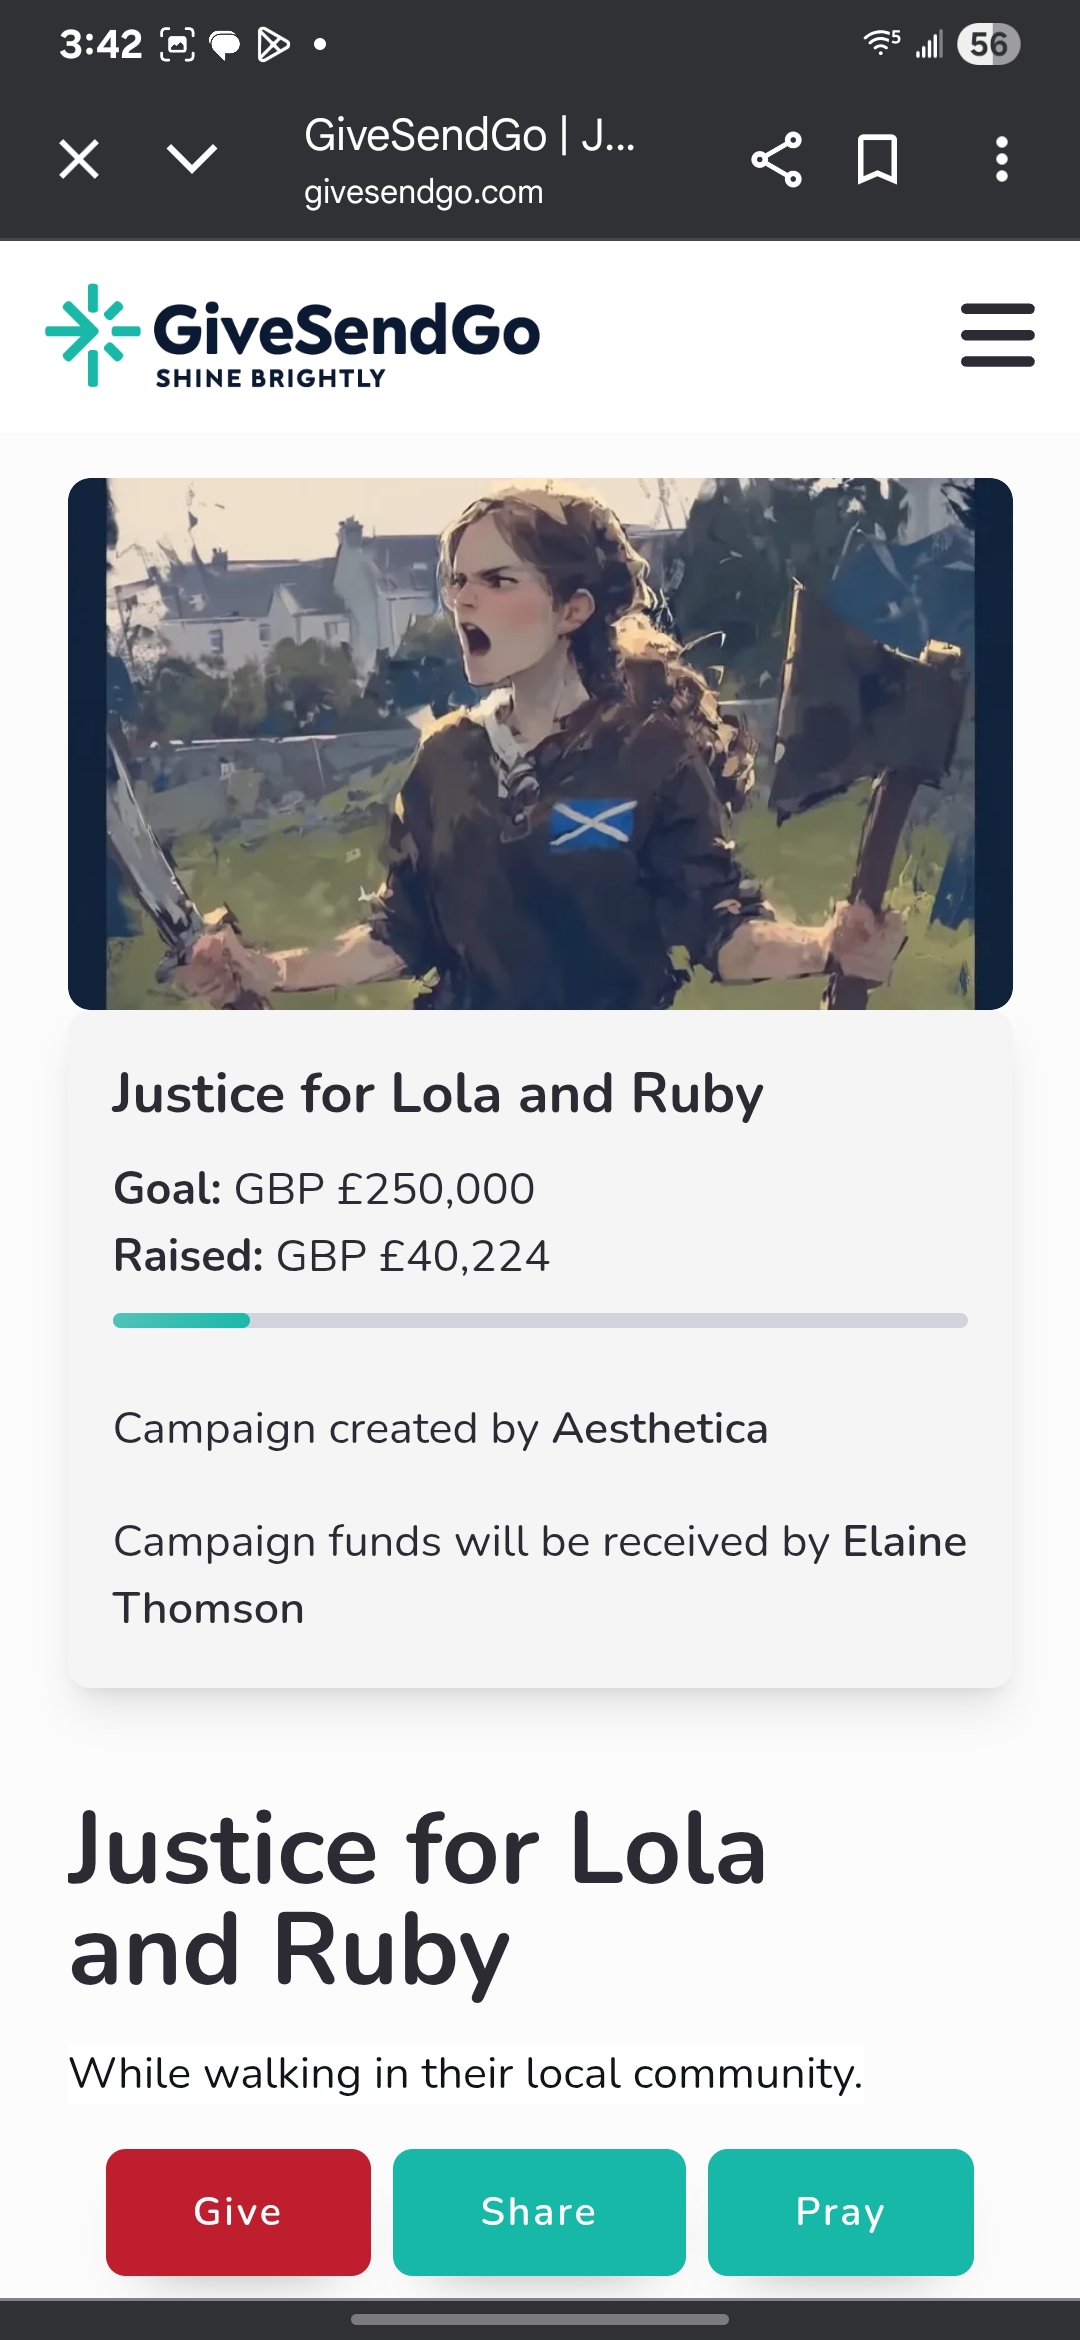This screenshot has height=2340, width=1080.
Task: Open the three-dot browser overflow menu
Action: [x=1001, y=159]
